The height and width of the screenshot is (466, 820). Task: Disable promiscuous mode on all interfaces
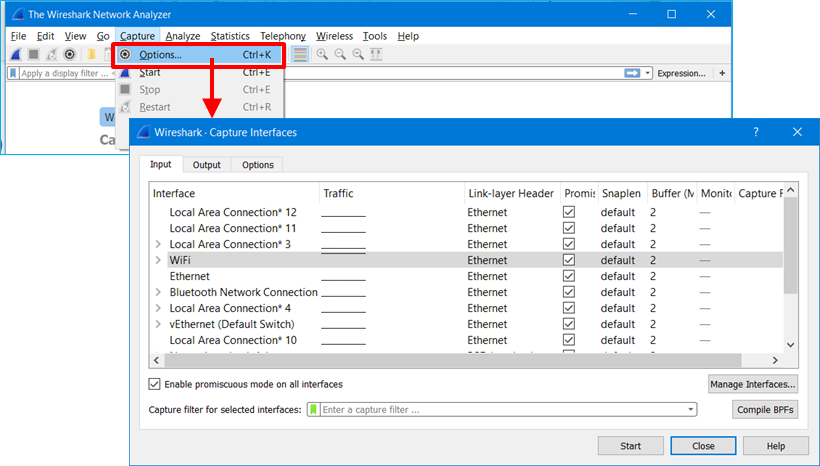pyautogui.click(x=154, y=384)
